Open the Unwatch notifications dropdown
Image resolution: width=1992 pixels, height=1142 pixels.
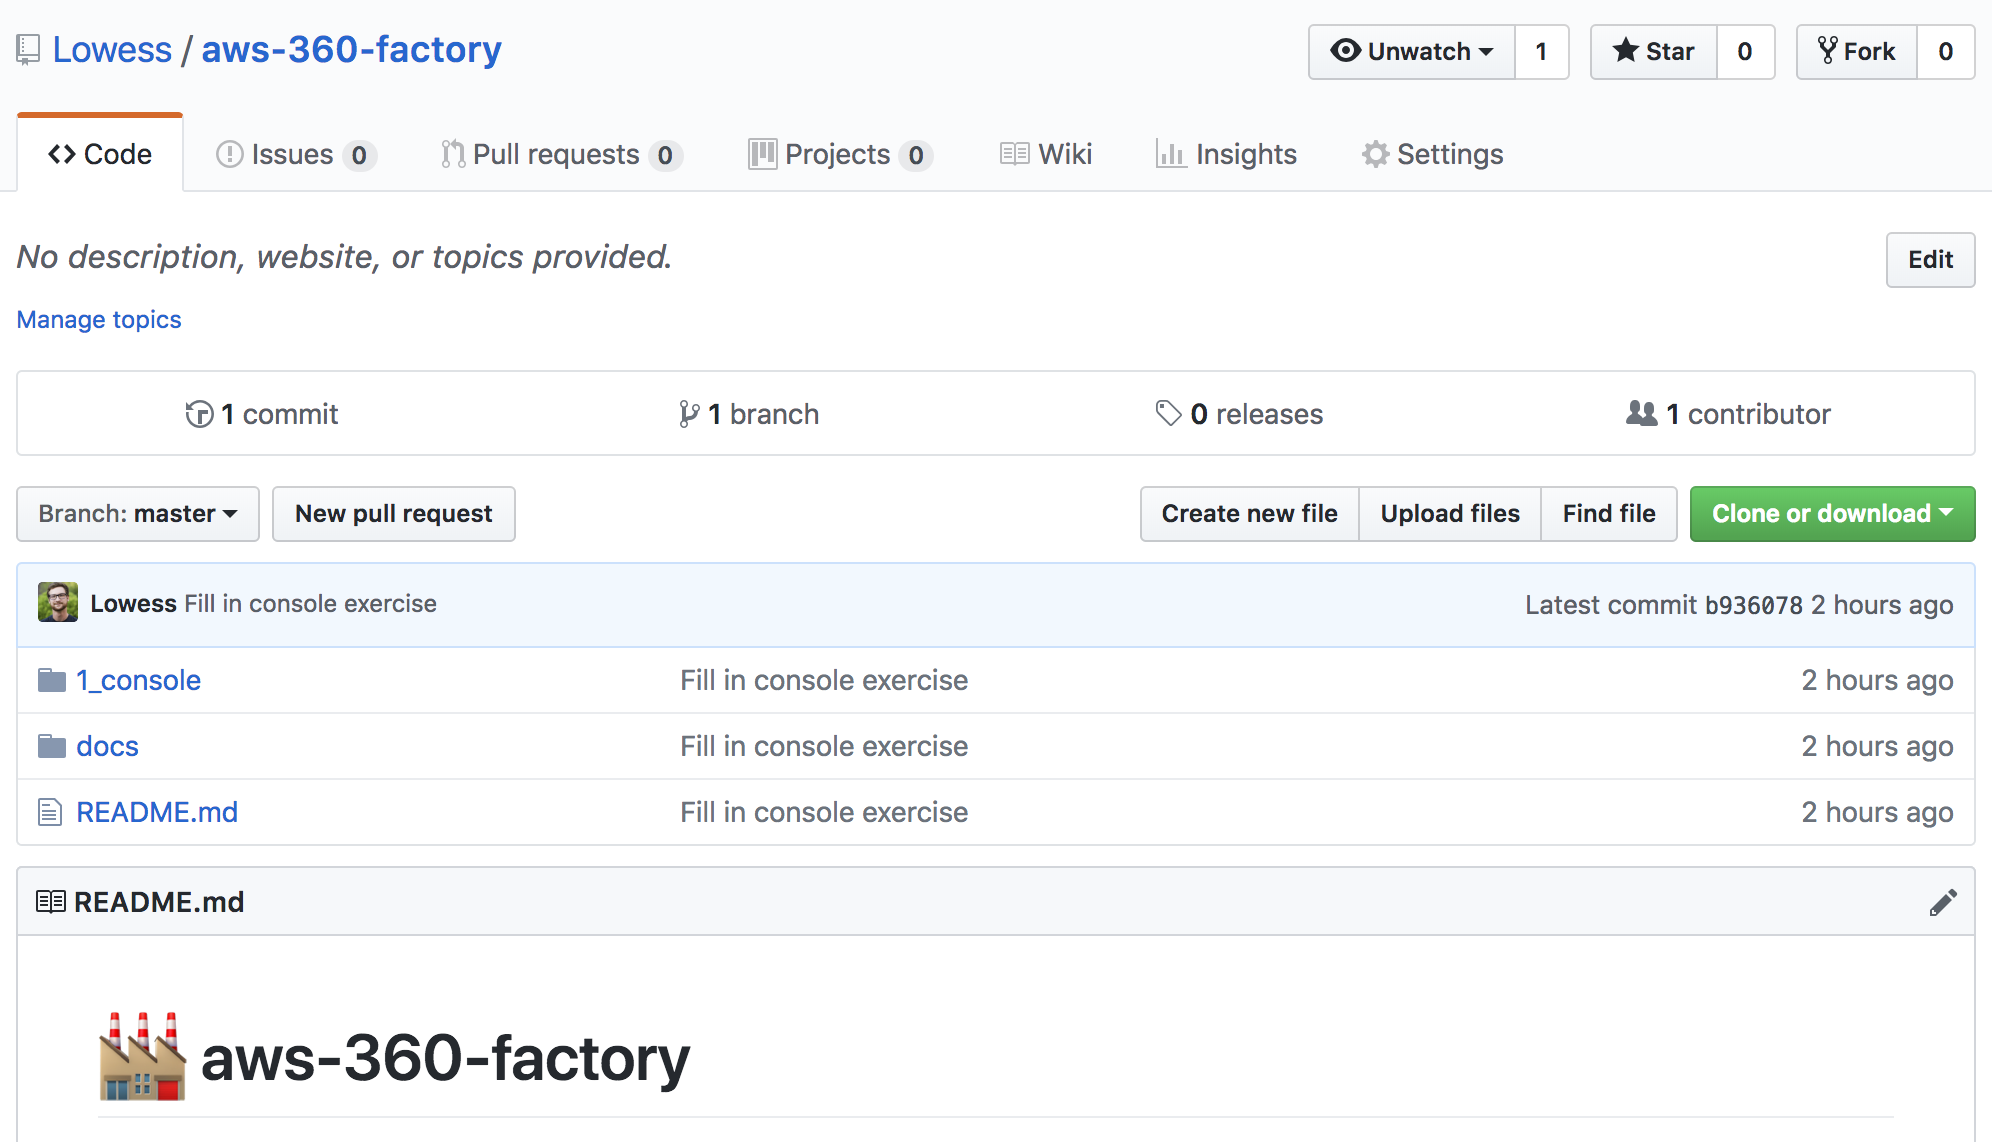pos(1411,52)
